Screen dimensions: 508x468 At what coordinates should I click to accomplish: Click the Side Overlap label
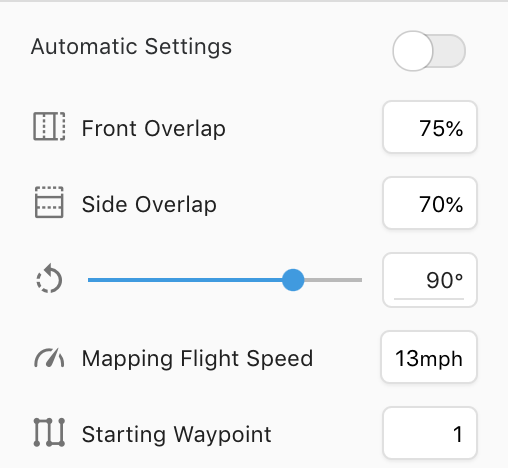pyautogui.click(x=149, y=204)
